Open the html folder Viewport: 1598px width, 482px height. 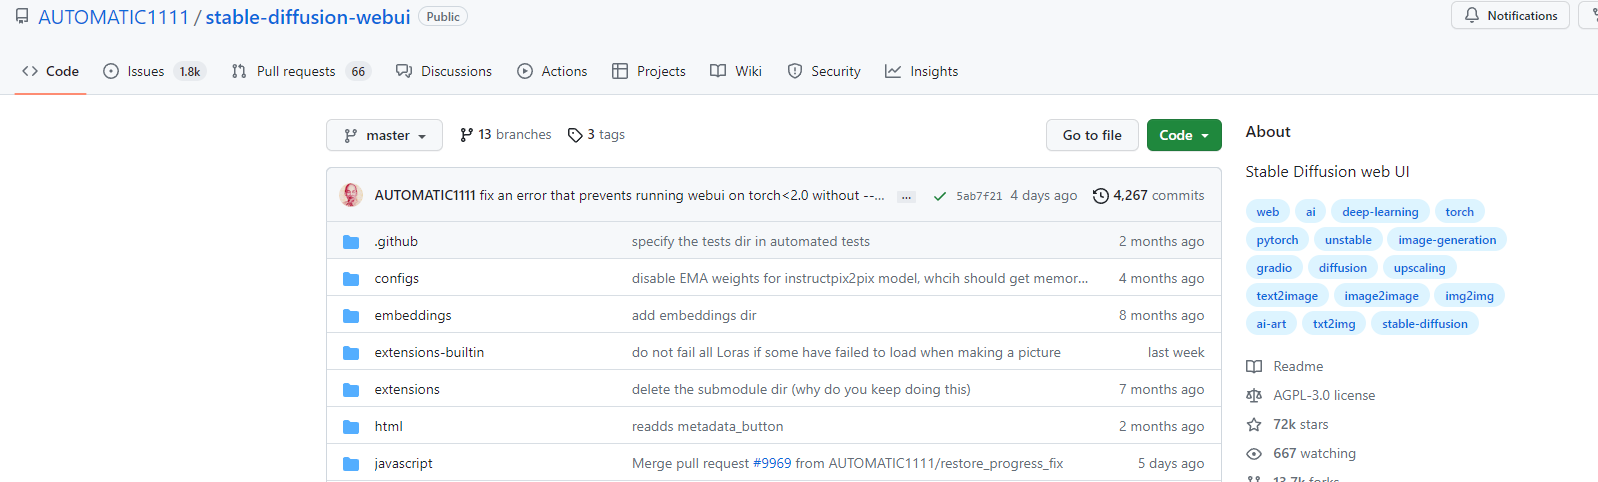pos(388,426)
